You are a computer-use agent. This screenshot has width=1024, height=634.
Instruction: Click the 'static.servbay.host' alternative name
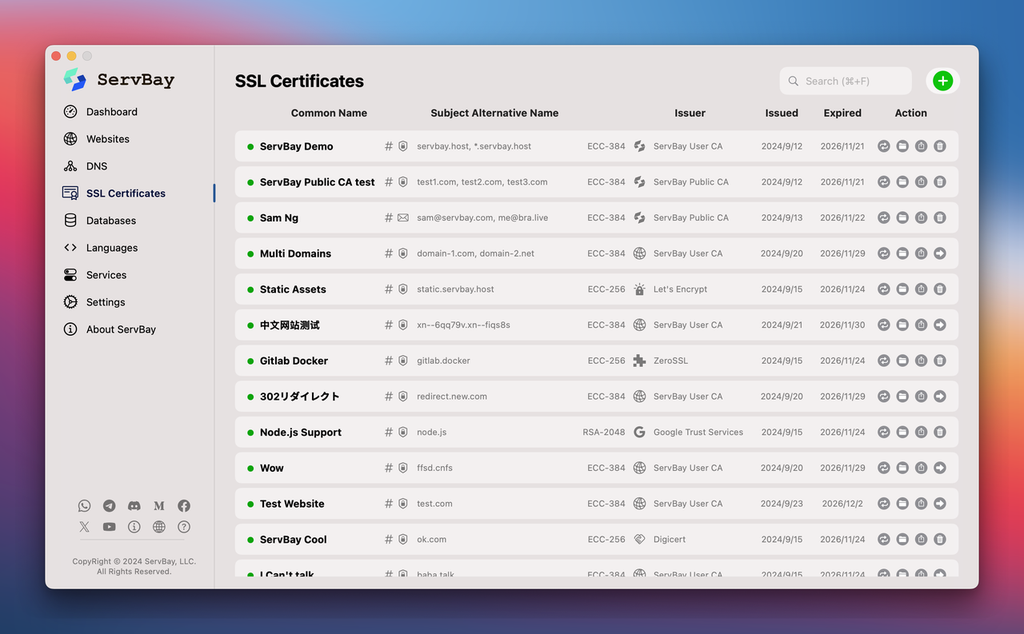coord(455,289)
